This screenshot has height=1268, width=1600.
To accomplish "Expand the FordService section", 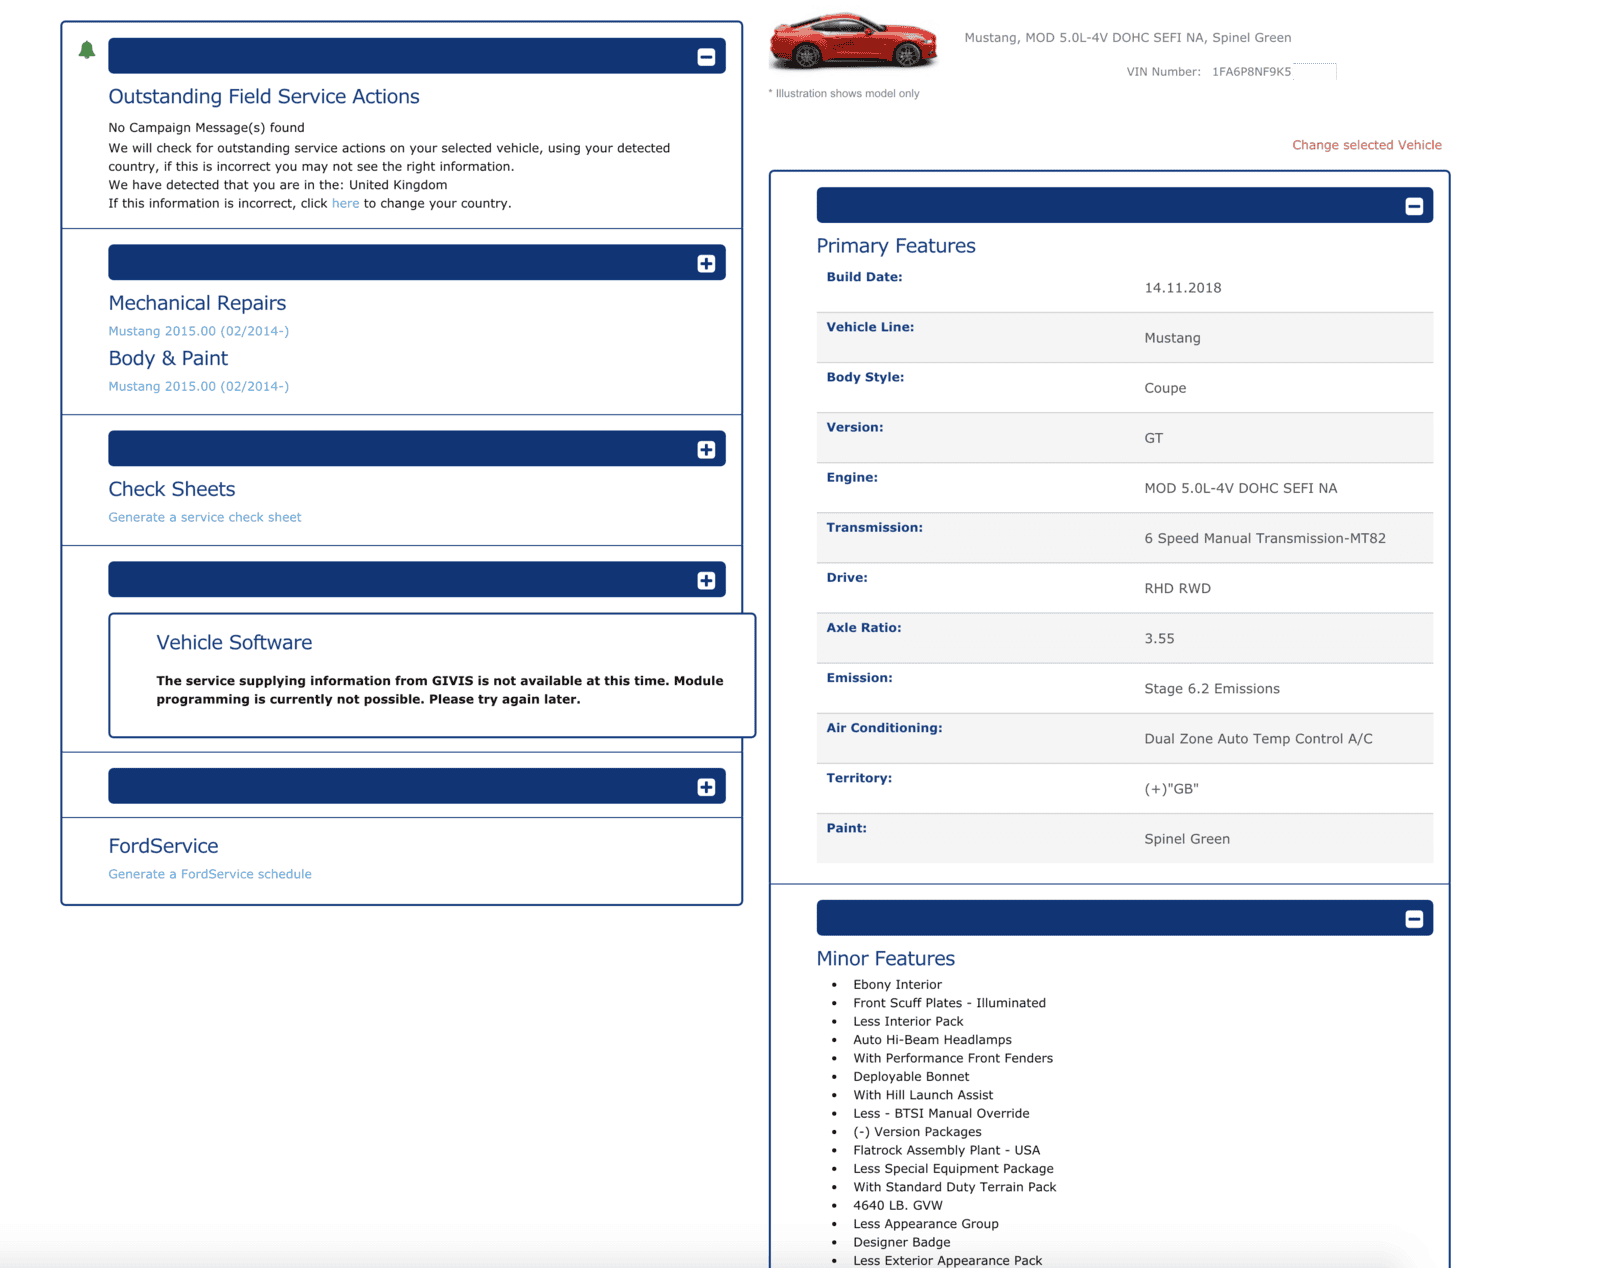I will click(706, 787).
